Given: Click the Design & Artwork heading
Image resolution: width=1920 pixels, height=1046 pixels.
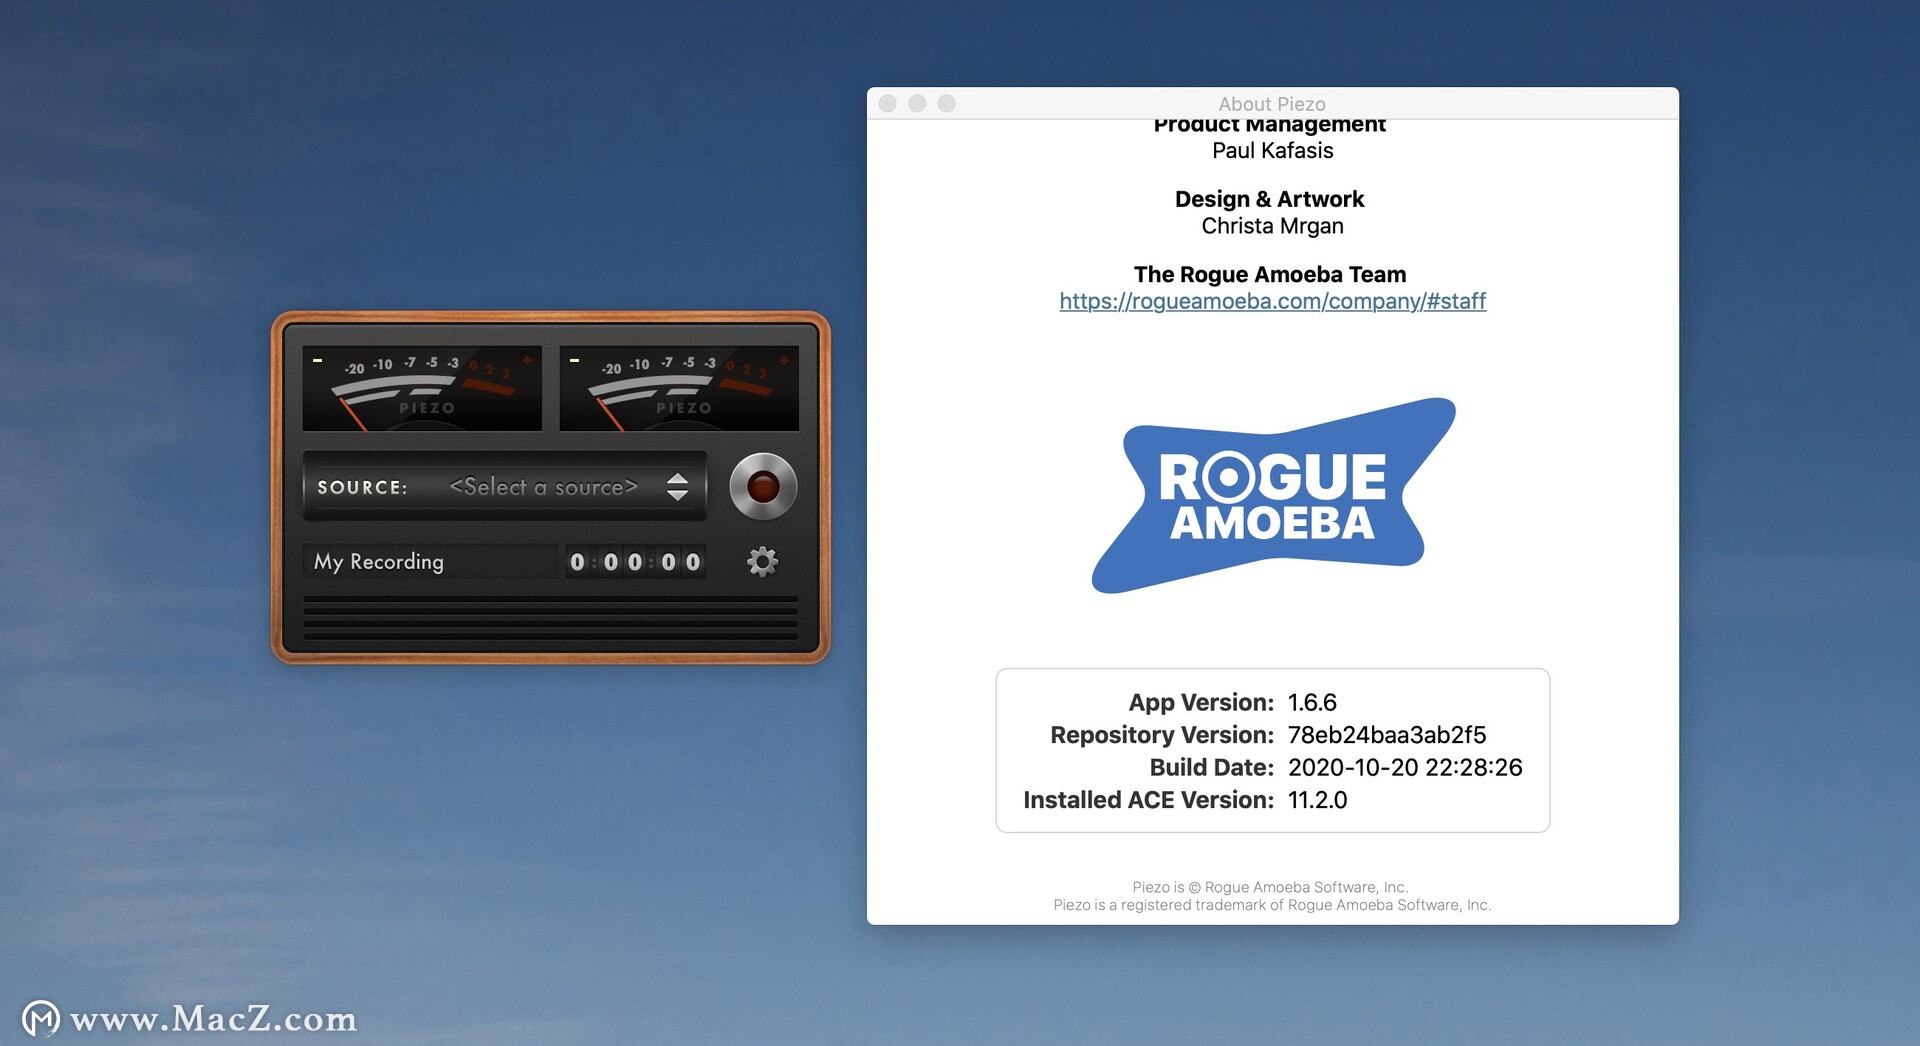Looking at the screenshot, I should click(x=1270, y=199).
